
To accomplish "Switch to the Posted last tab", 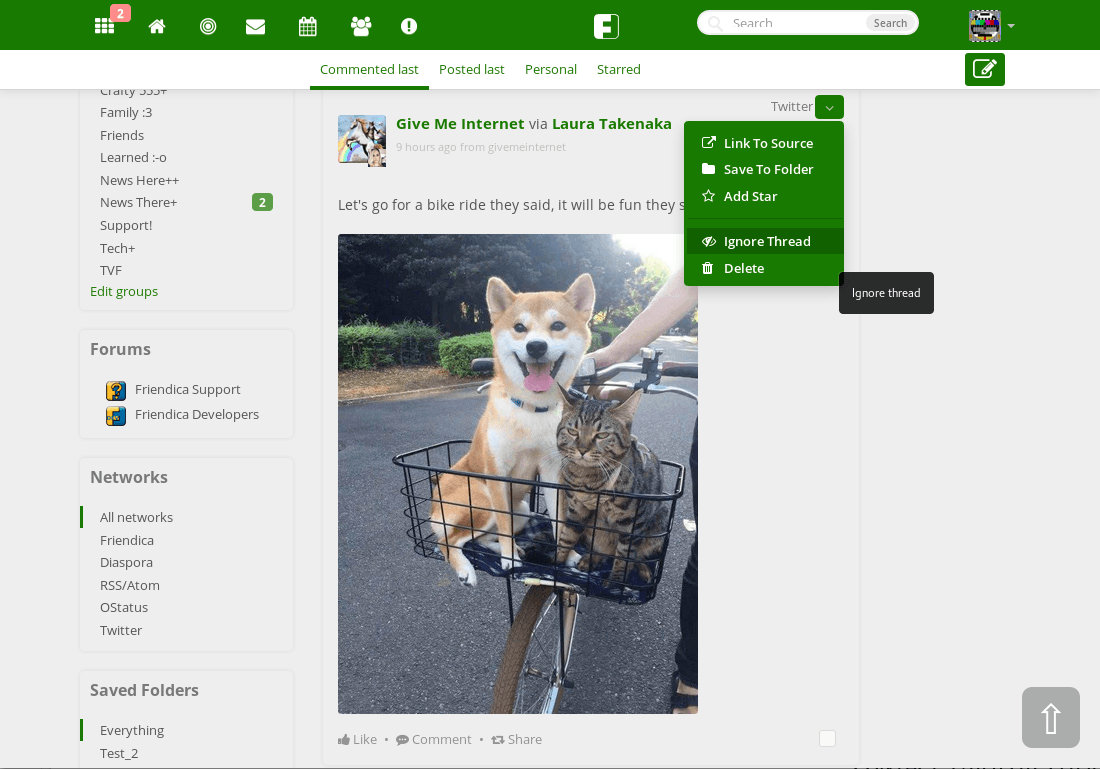I will (472, 69).
